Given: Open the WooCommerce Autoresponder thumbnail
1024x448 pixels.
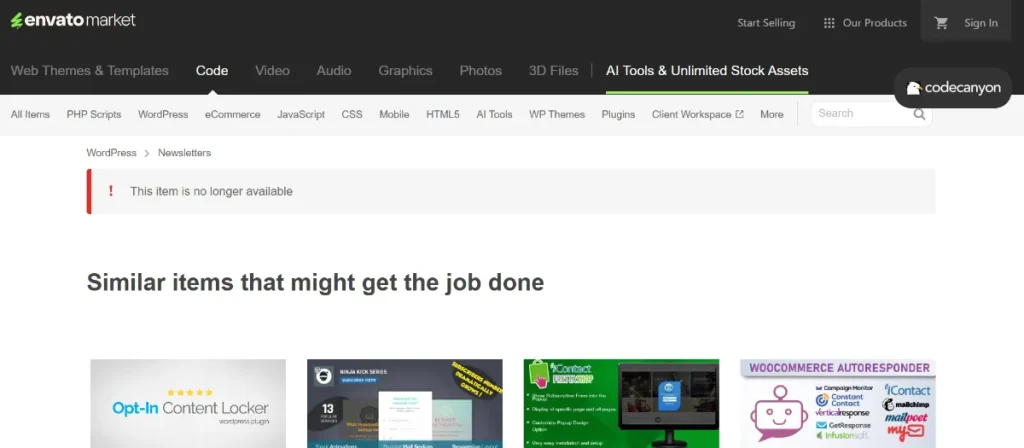Looking at the screenshot, I should (838, 404).
